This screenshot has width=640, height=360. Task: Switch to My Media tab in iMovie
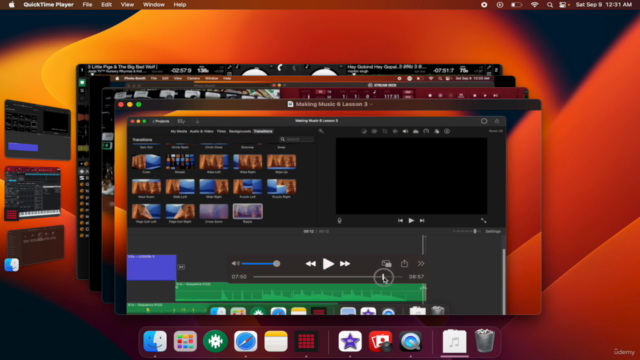coord(179,131)
